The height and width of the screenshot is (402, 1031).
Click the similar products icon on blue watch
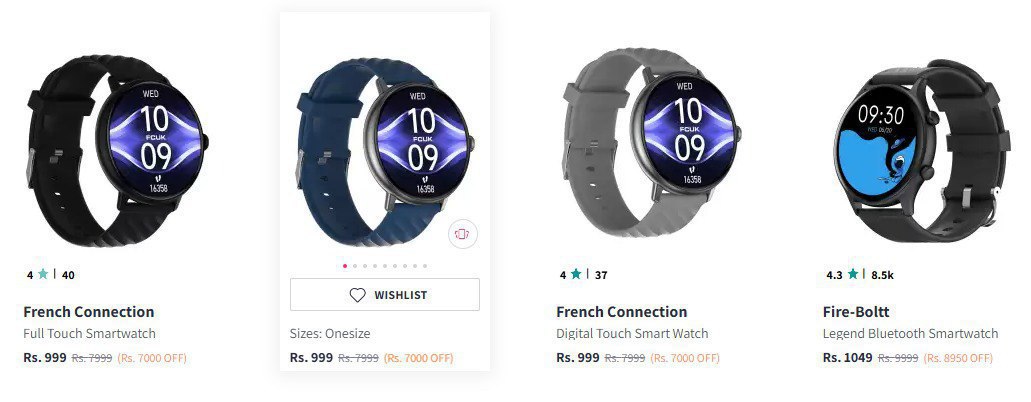click(x=463, y=234)
